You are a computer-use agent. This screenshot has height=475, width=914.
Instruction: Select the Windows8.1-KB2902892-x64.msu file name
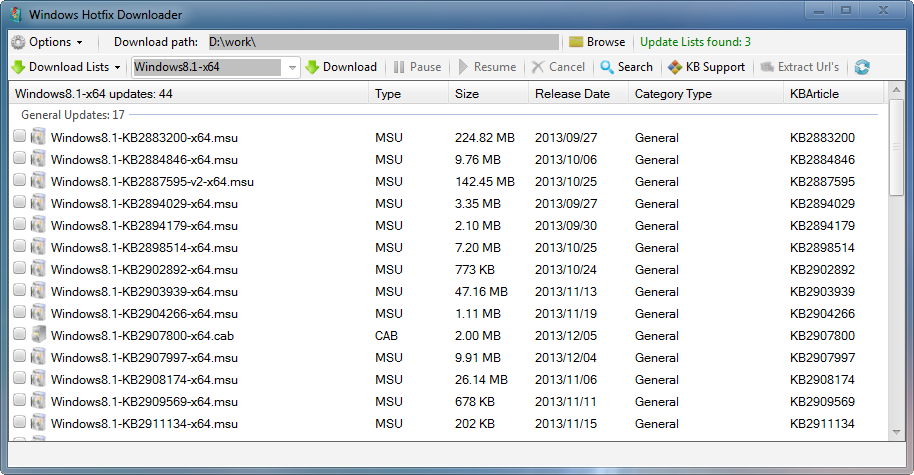144,270
